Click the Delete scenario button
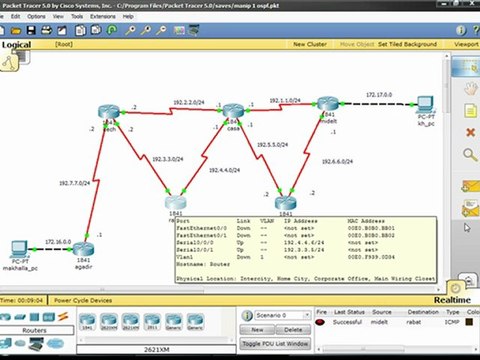Image resolution: width=480 pixels, height=360 pixels. pos(293,330)
